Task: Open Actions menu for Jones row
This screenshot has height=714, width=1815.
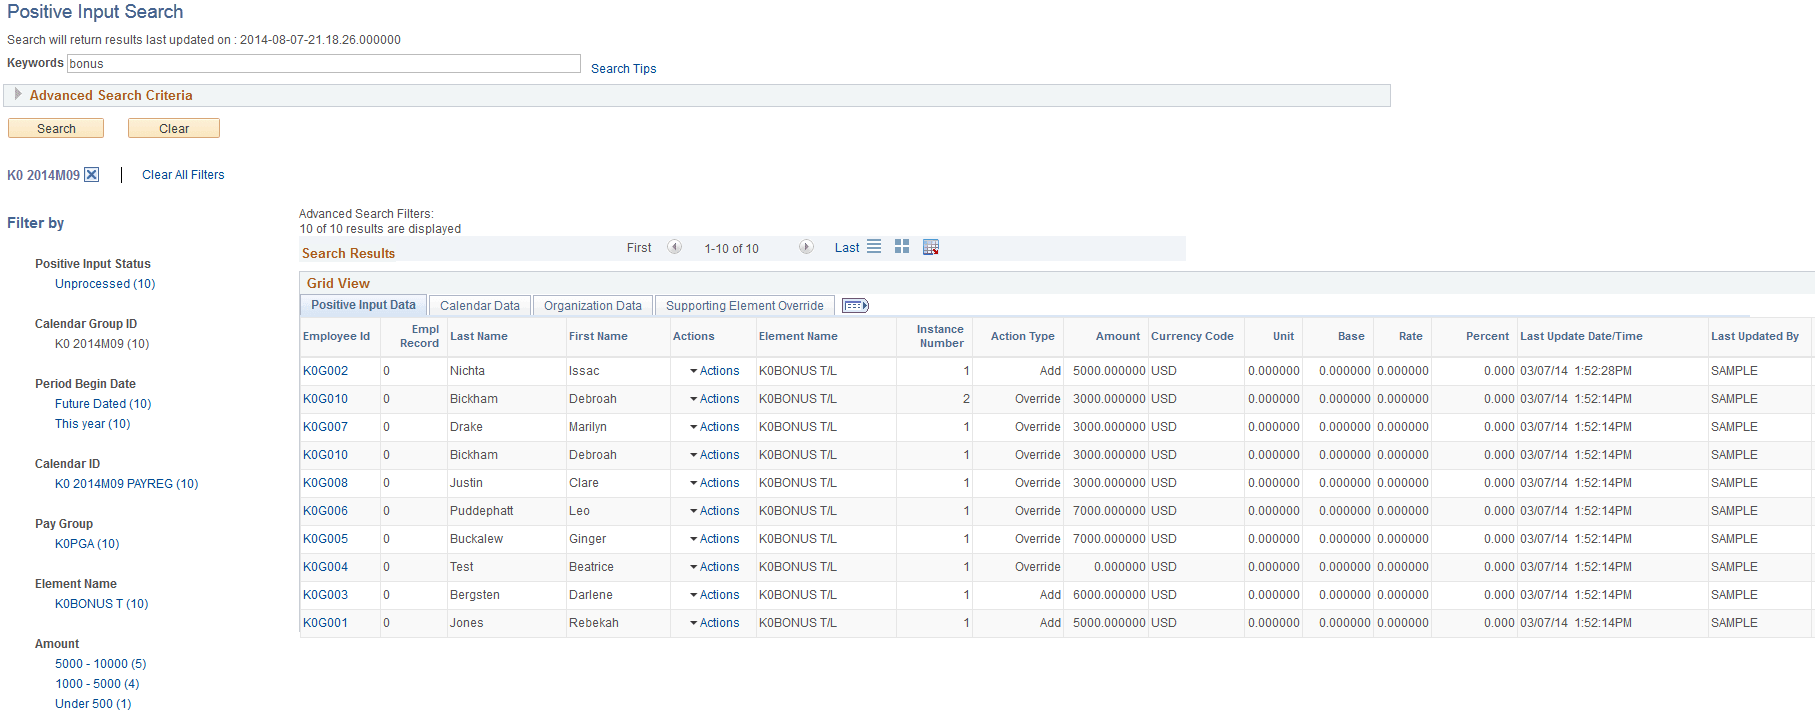Action: [715, 623]
